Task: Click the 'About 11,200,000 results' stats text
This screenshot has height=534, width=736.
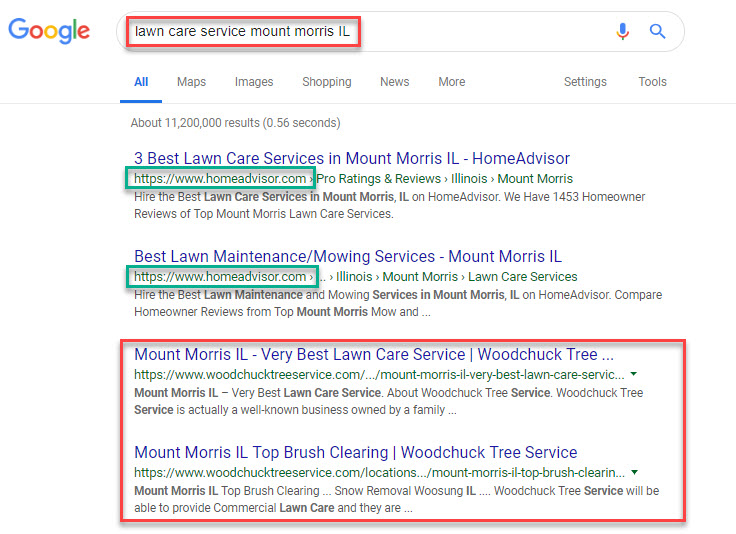Action: point(235,123)
